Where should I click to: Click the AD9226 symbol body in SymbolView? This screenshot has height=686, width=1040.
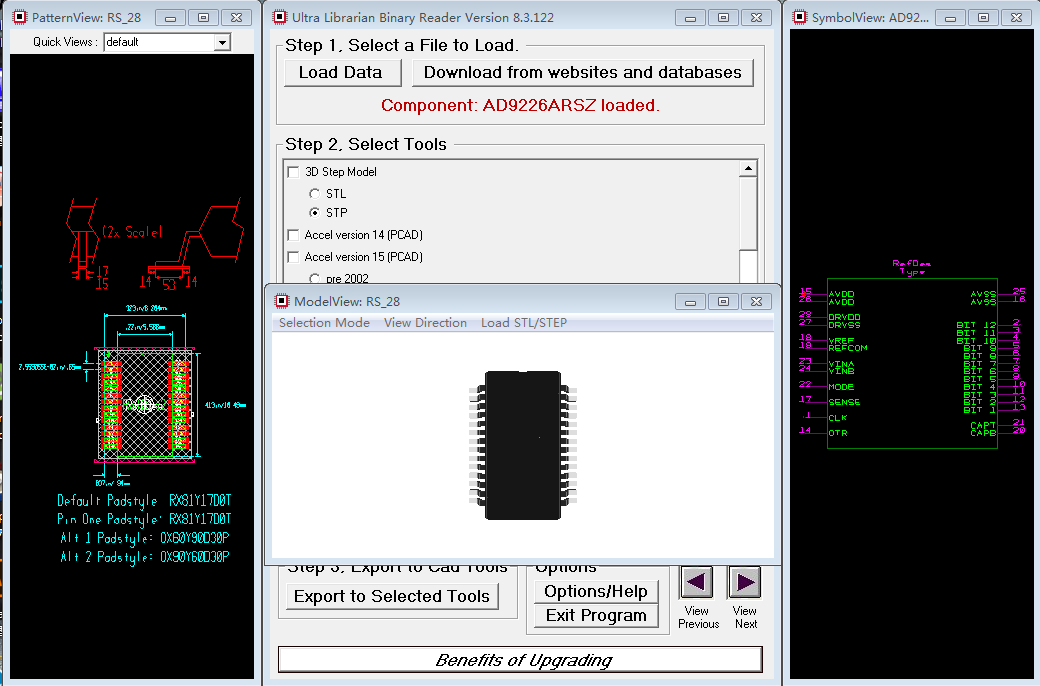pos(912,364)
